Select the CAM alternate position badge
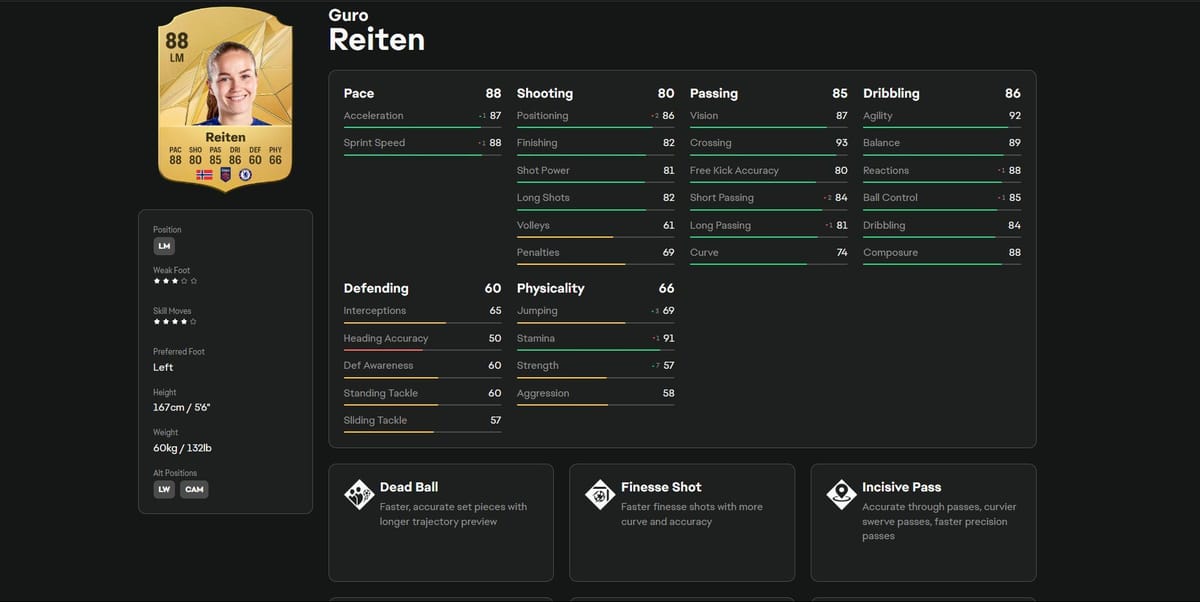This screenshot has width=1200, height=602. pos(195,489)
